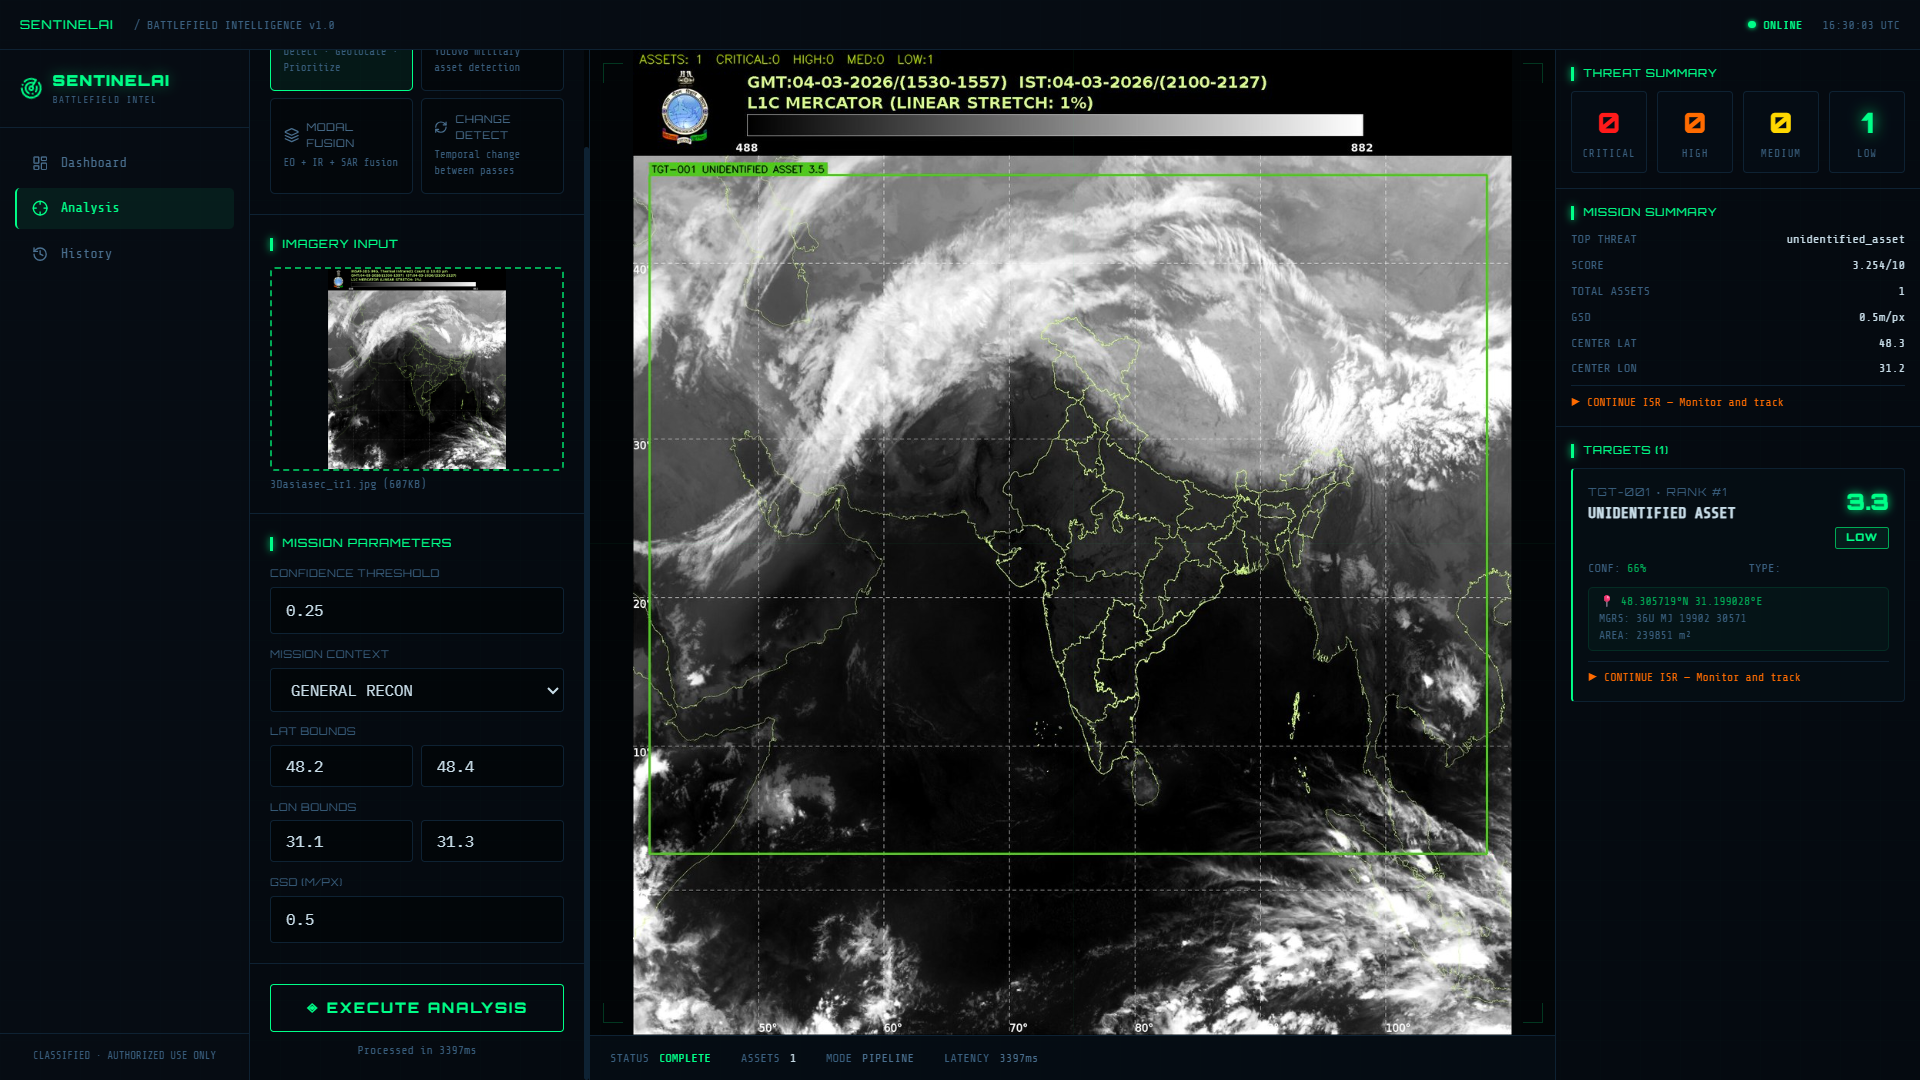Image resolution: width=1920 pixels, height=1080 pixels.
Task: Select the Change Detect mode card
Action: click(x=492, y=145)
